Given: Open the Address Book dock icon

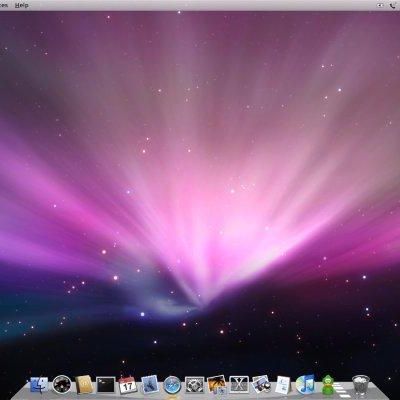Looking at the screenshot, I should click(x=83, y=385).
